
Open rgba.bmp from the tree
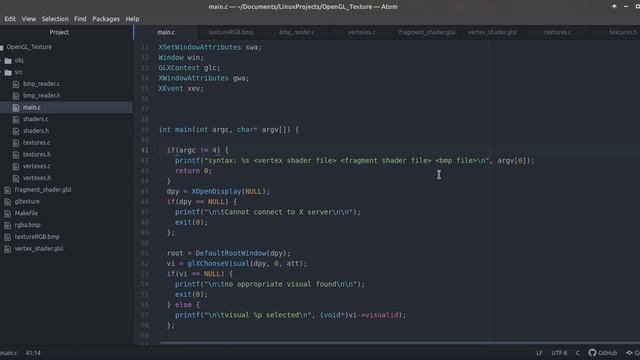(27, 225)
